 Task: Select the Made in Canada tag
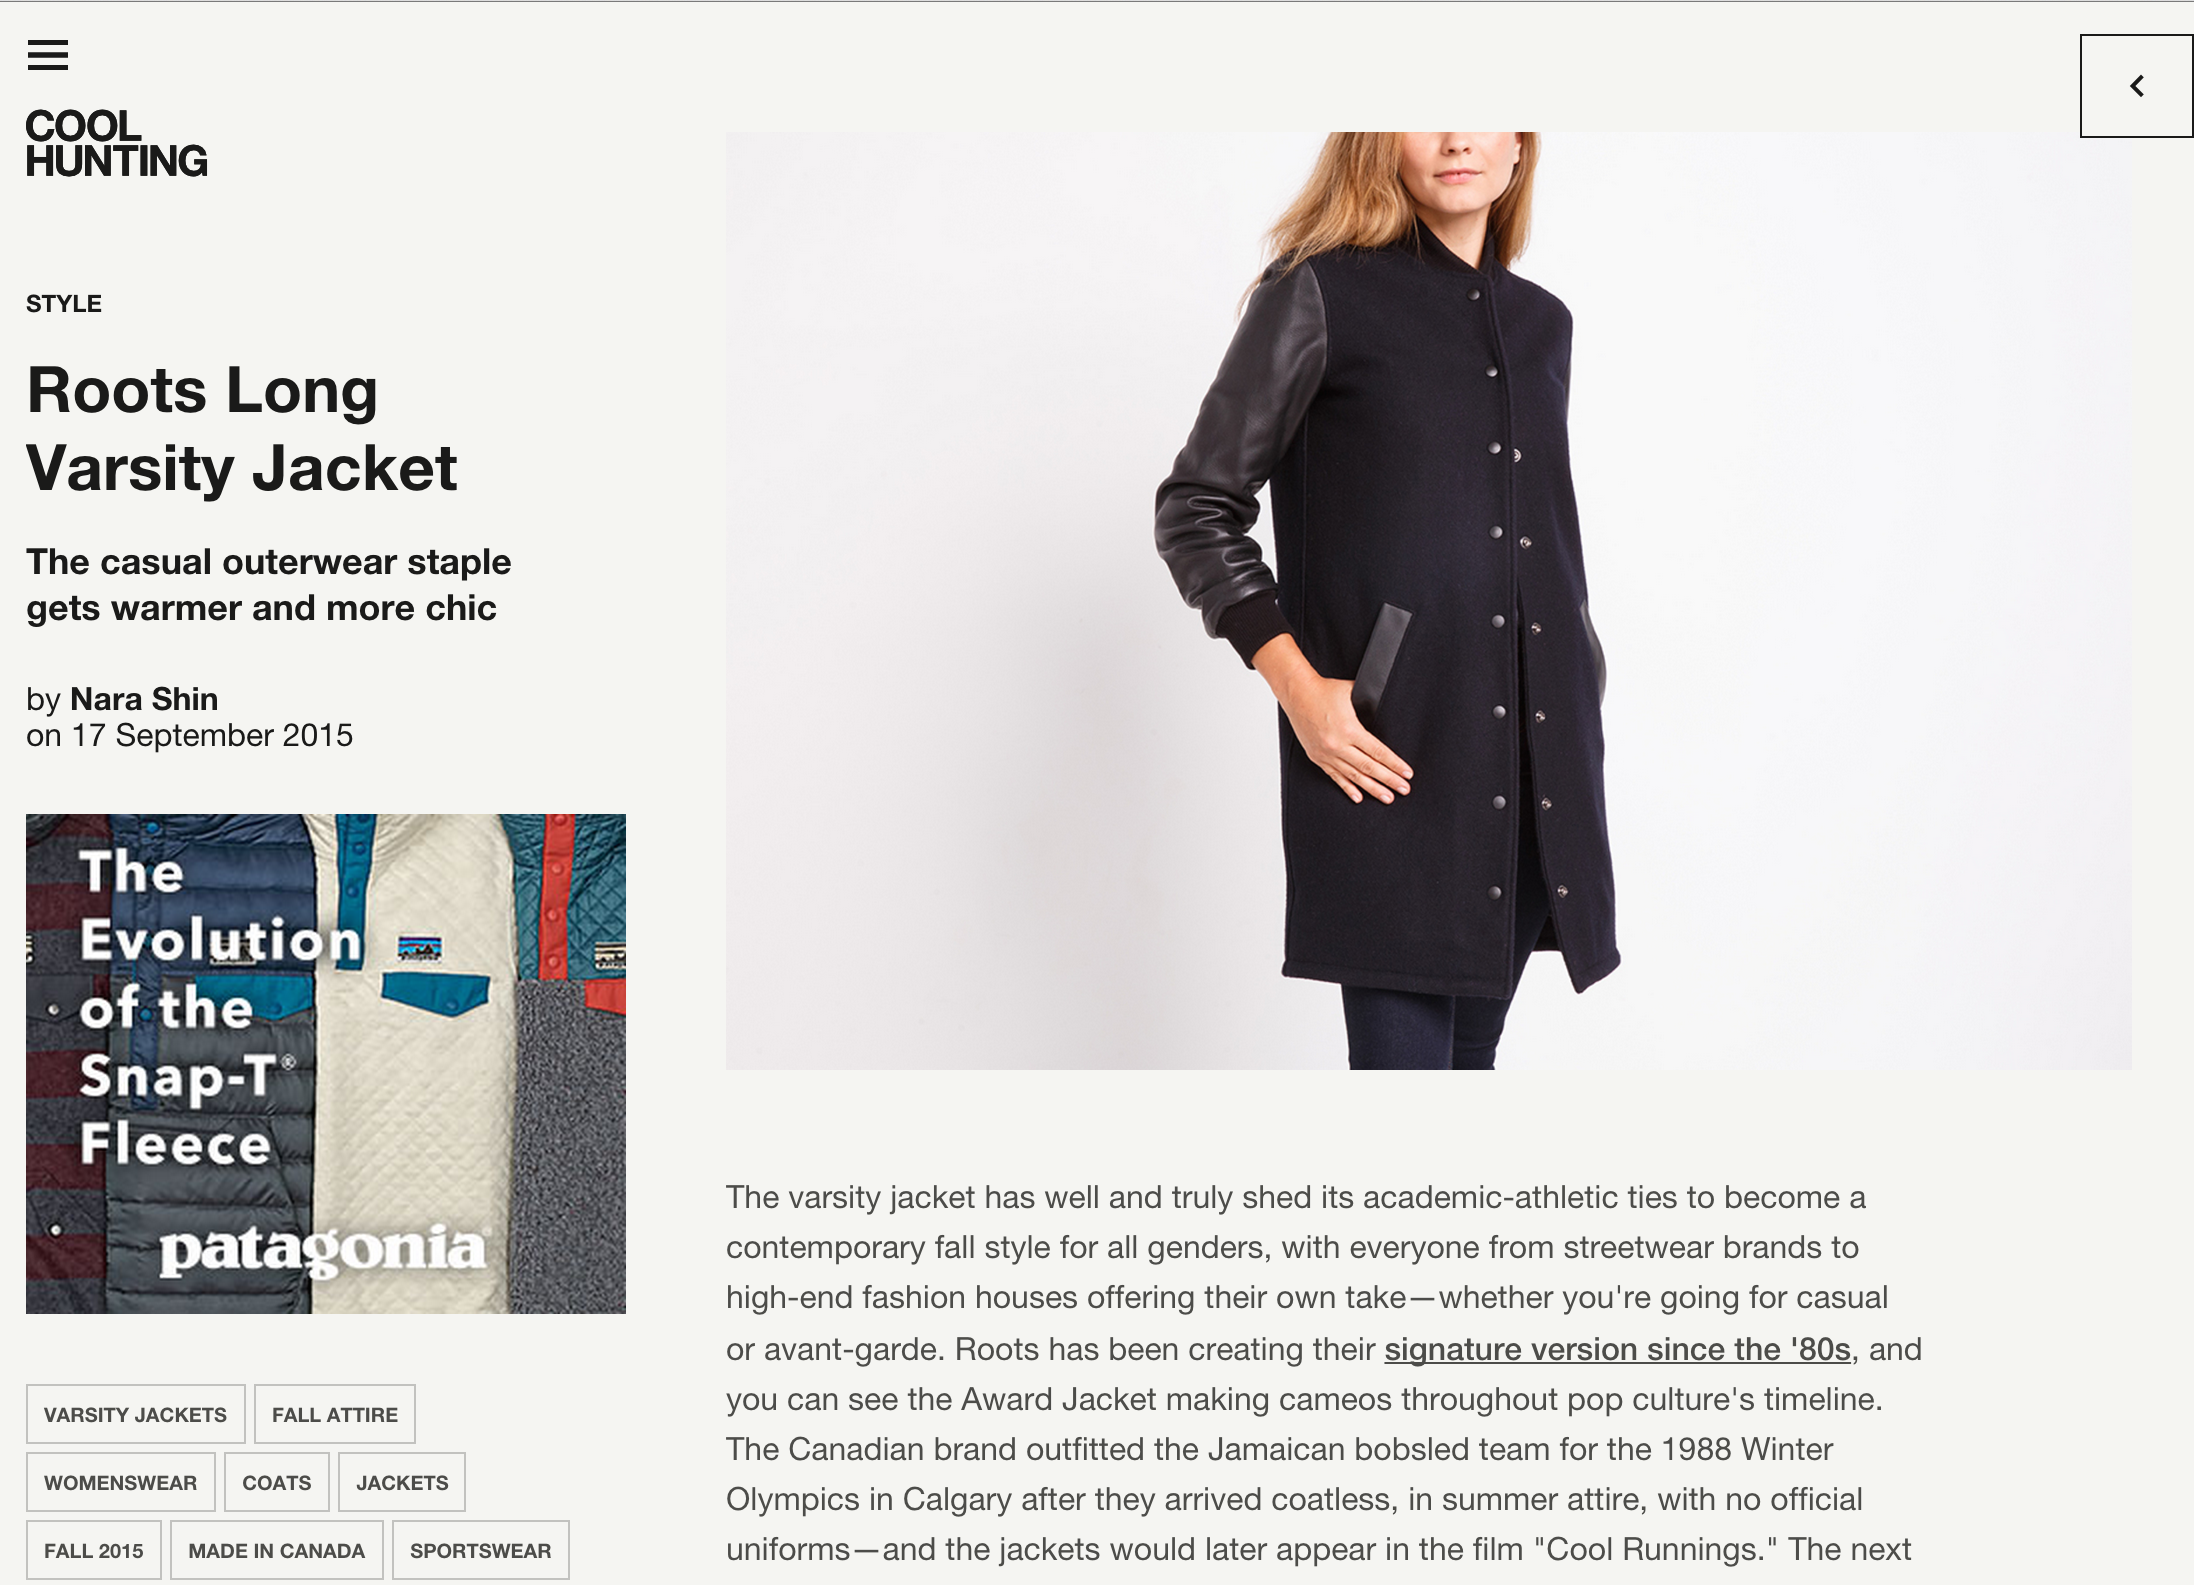[277, 1550]
